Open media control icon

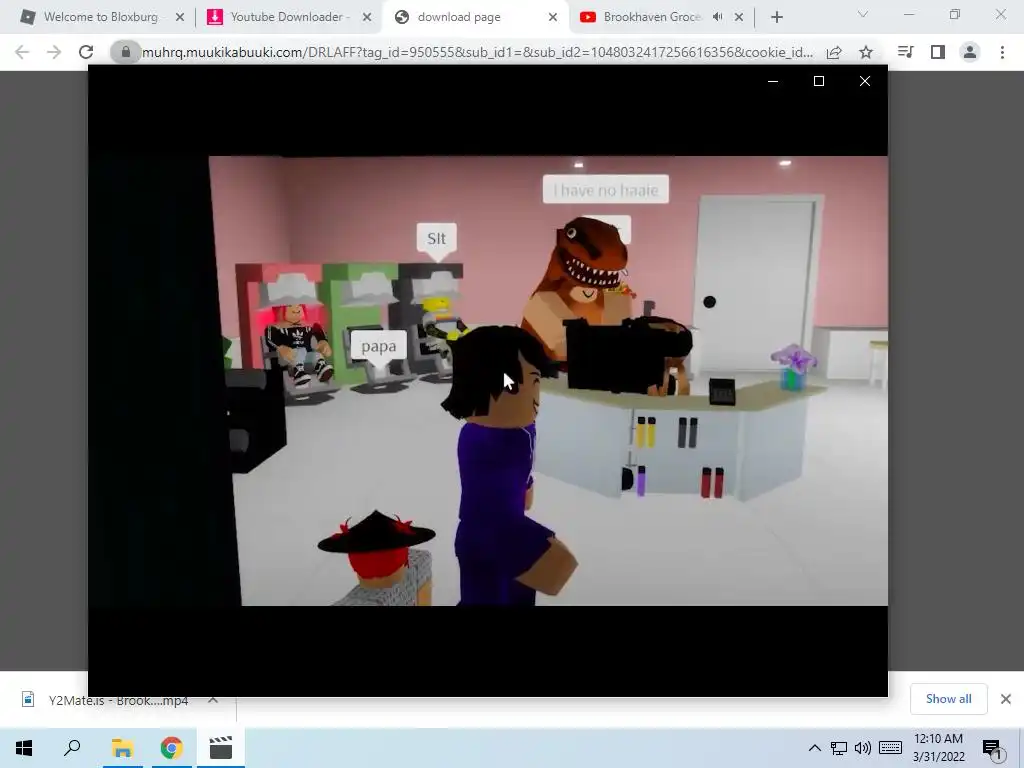pos(905,52)
